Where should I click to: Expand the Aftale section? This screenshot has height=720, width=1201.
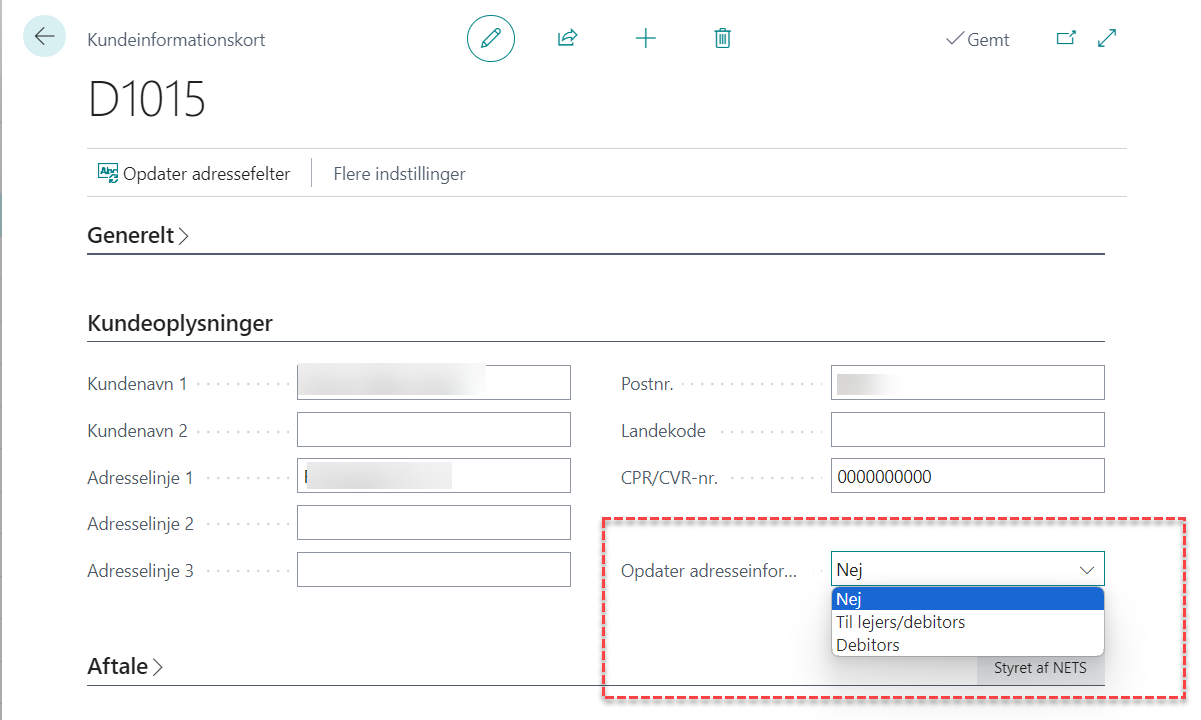pyautogui.click(x=125, y=666)
